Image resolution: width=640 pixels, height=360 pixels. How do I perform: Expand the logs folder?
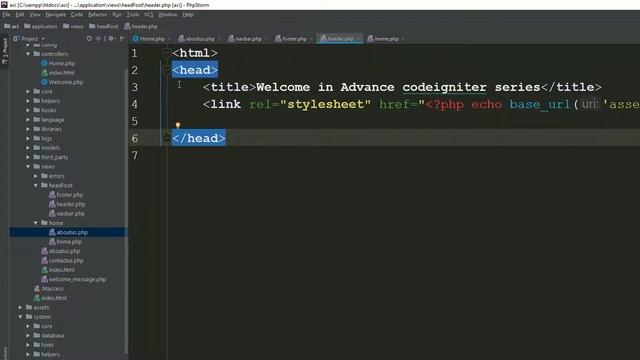click(x=28, y=138)
